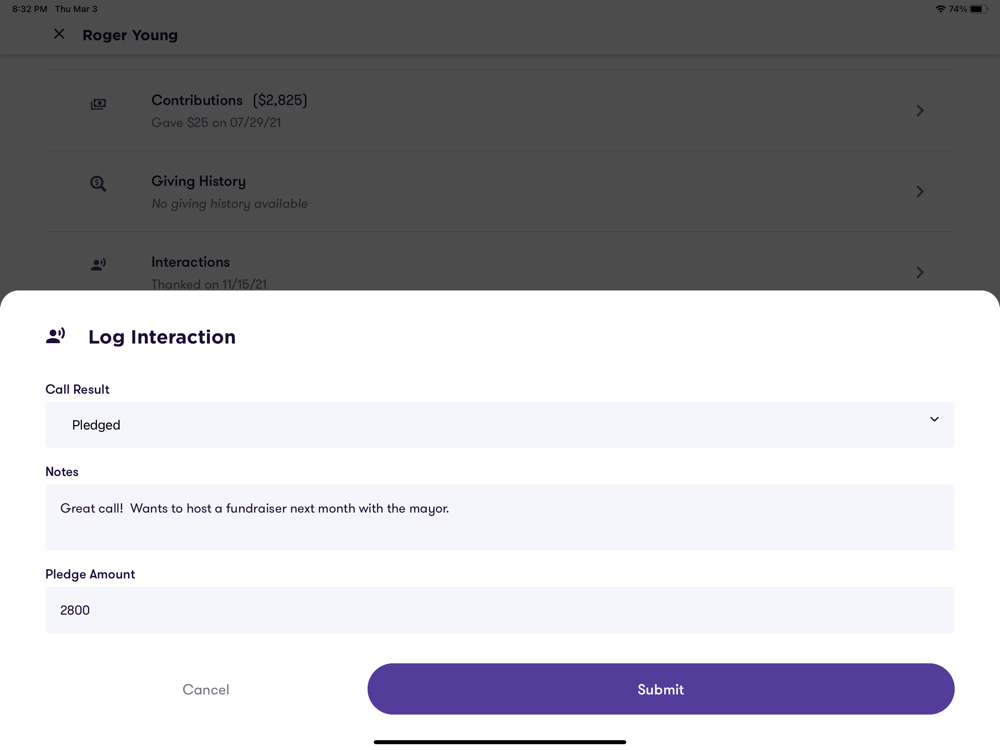Close the Roger Young profile with X
The width and height of the screenshot is (1000, 750).
click(x=59, y=34)
